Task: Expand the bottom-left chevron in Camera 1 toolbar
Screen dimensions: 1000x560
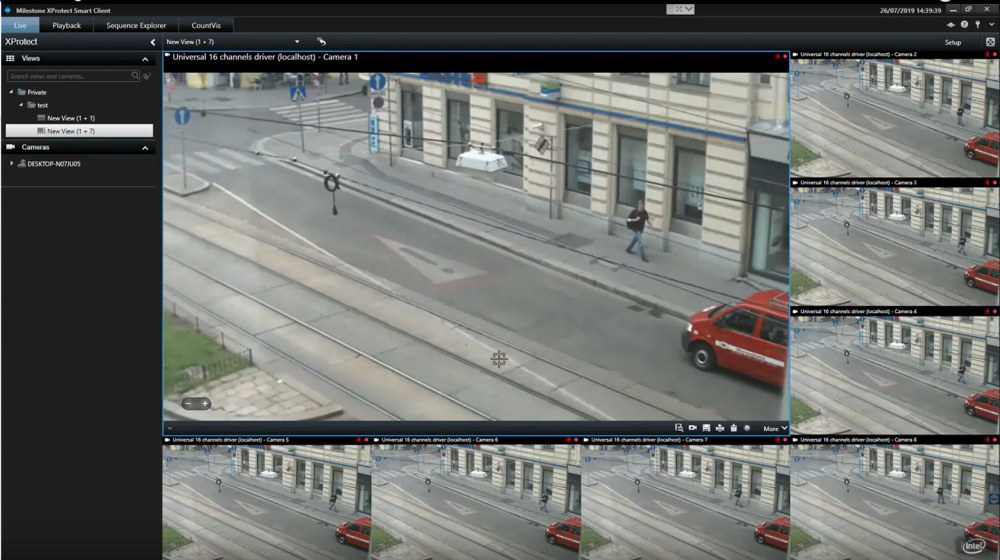Action: tap(170, 429)
